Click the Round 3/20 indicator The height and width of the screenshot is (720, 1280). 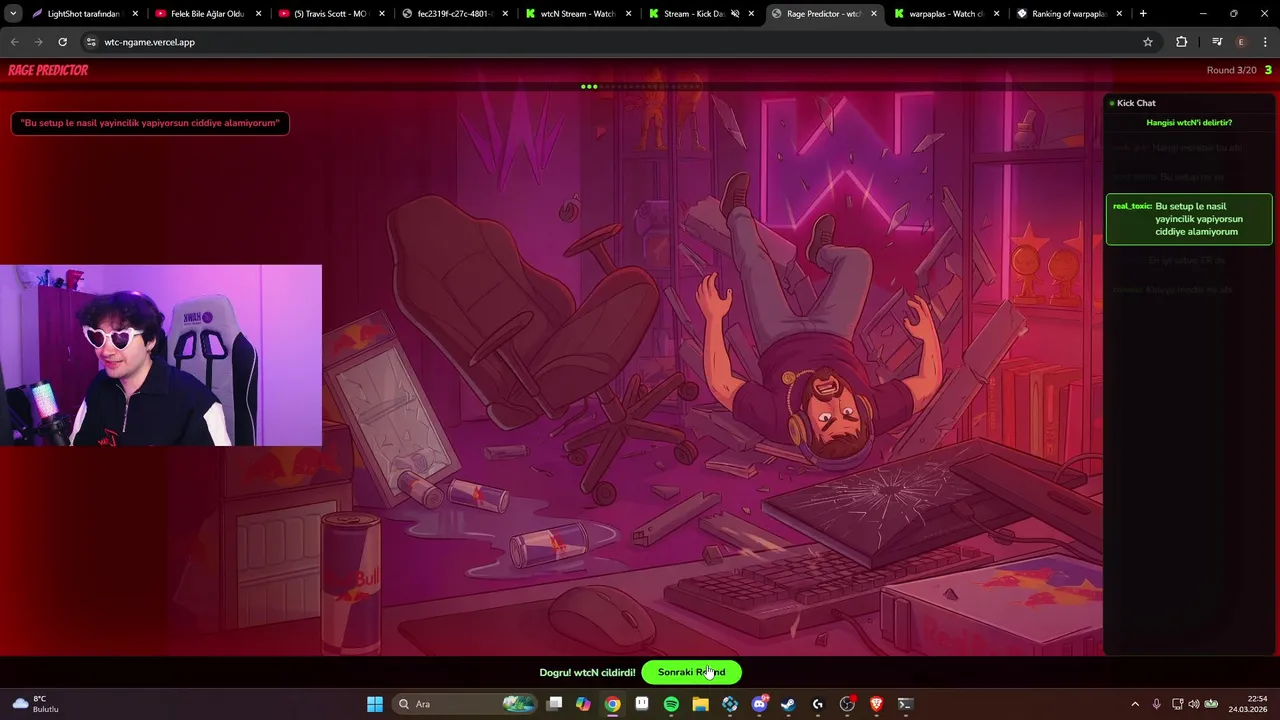coord(1231,70)
